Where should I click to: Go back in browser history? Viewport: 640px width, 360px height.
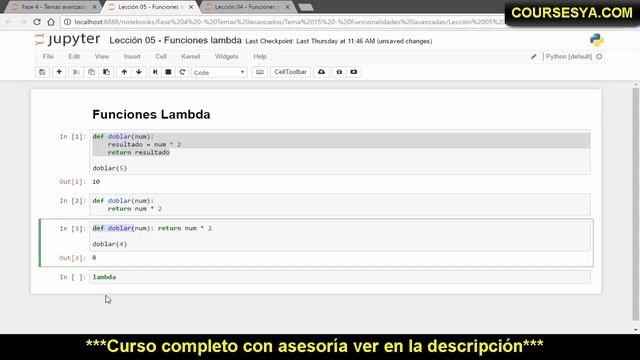pyautogui.click(x=9, y=22)
